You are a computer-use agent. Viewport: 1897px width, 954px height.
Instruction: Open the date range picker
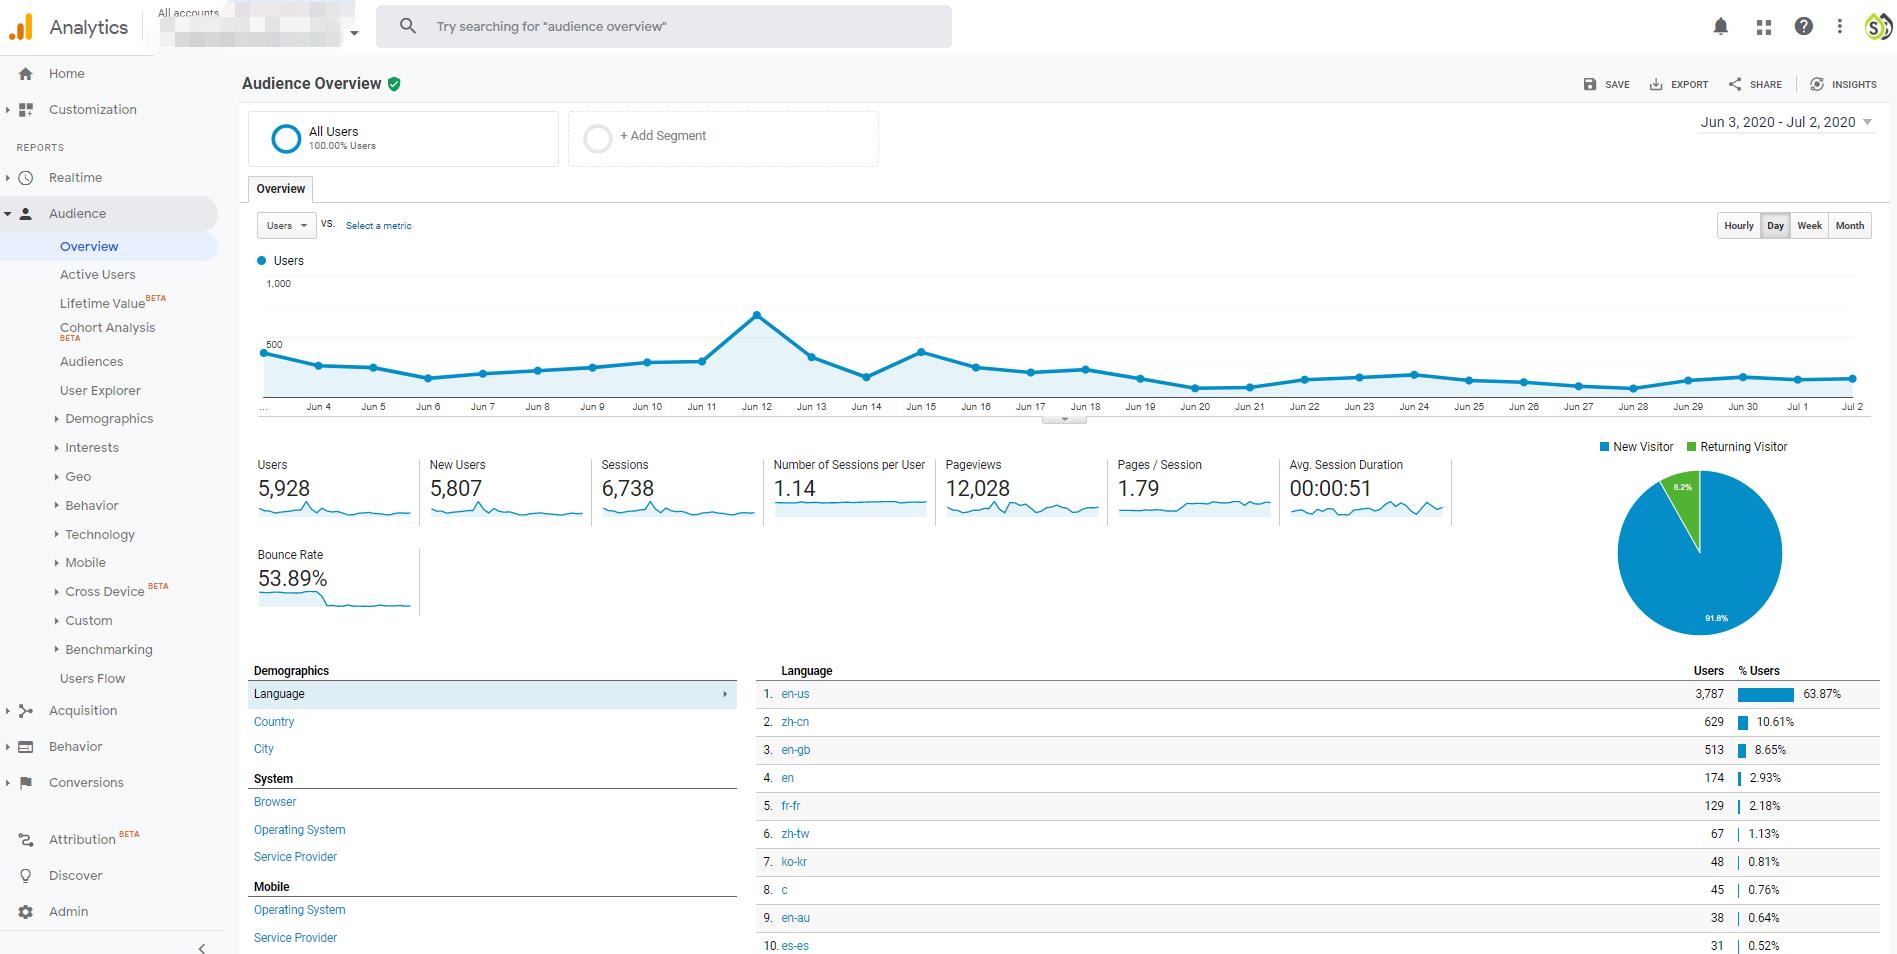1786,122
